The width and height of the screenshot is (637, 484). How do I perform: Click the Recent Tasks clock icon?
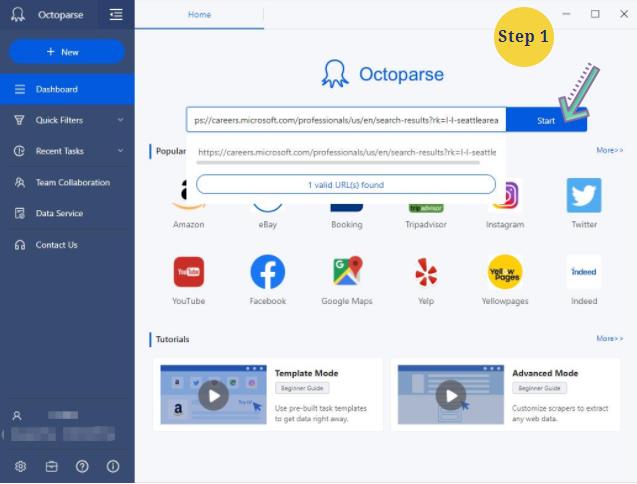[19, 151]
